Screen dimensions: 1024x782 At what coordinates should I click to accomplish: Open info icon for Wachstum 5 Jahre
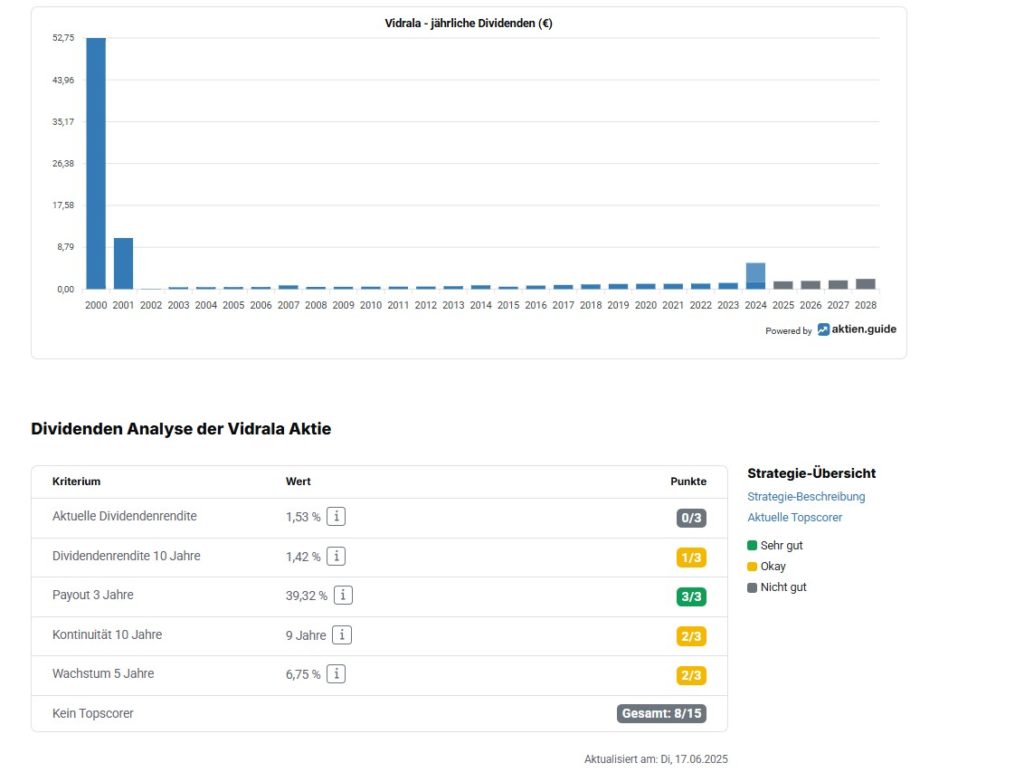pos(336,674)
